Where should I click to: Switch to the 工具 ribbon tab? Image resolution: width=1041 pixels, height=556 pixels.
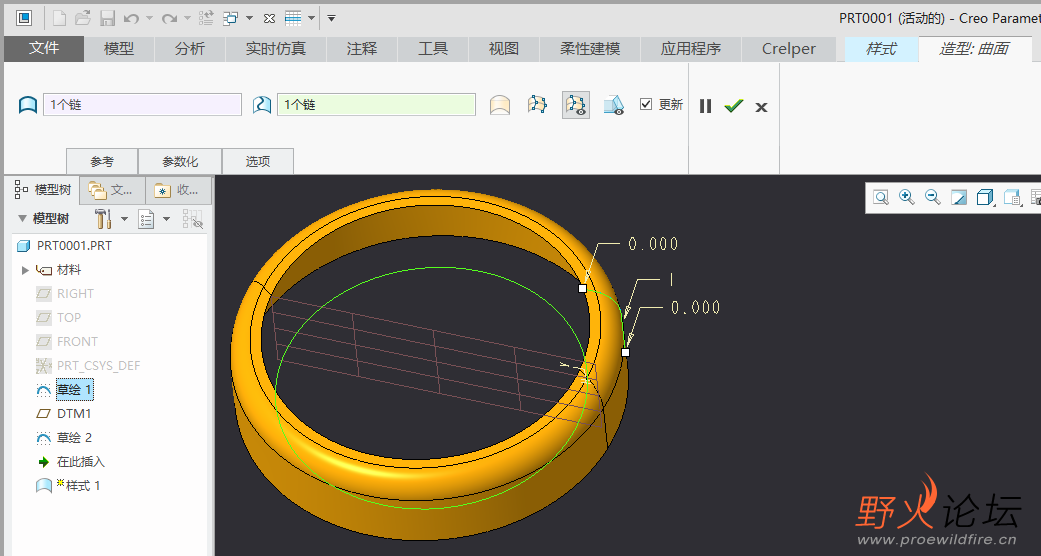pyautogui.click(x=433, y=48)
